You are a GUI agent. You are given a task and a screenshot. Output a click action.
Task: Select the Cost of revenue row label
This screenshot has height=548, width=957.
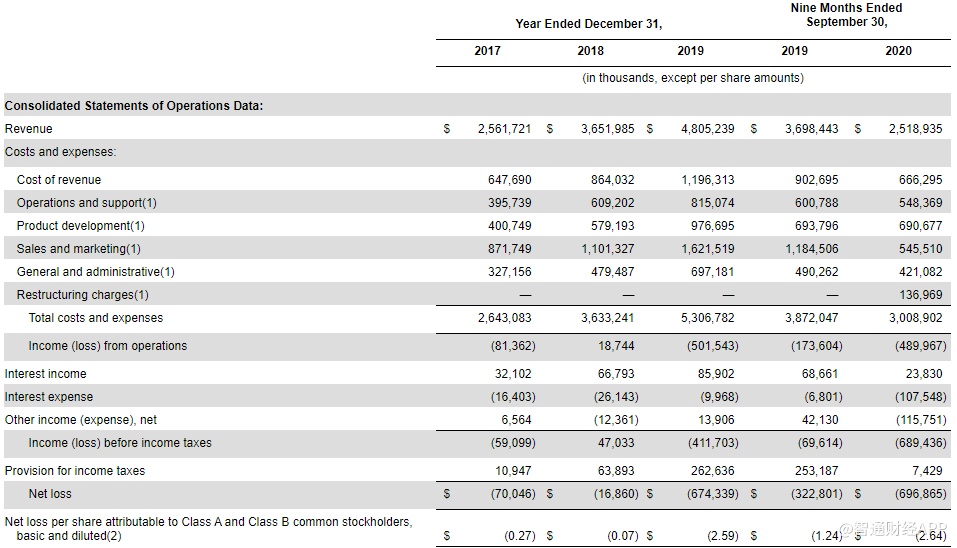pos(59,180)
